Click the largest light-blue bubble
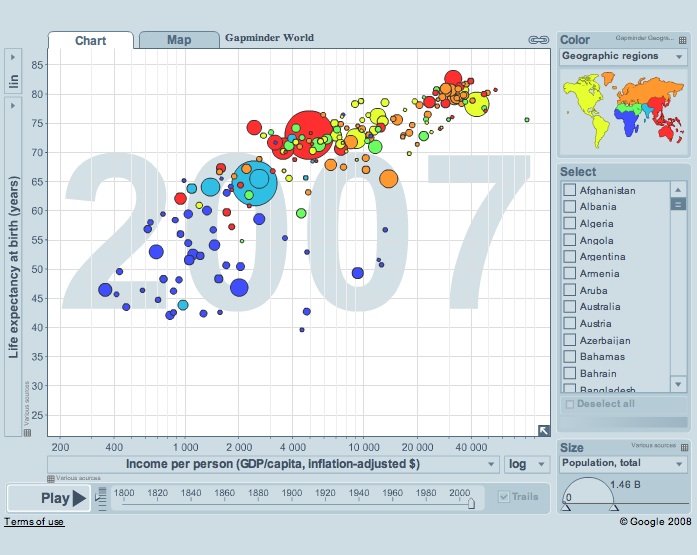Screen dimensions: 697x555 click(255, 183)
